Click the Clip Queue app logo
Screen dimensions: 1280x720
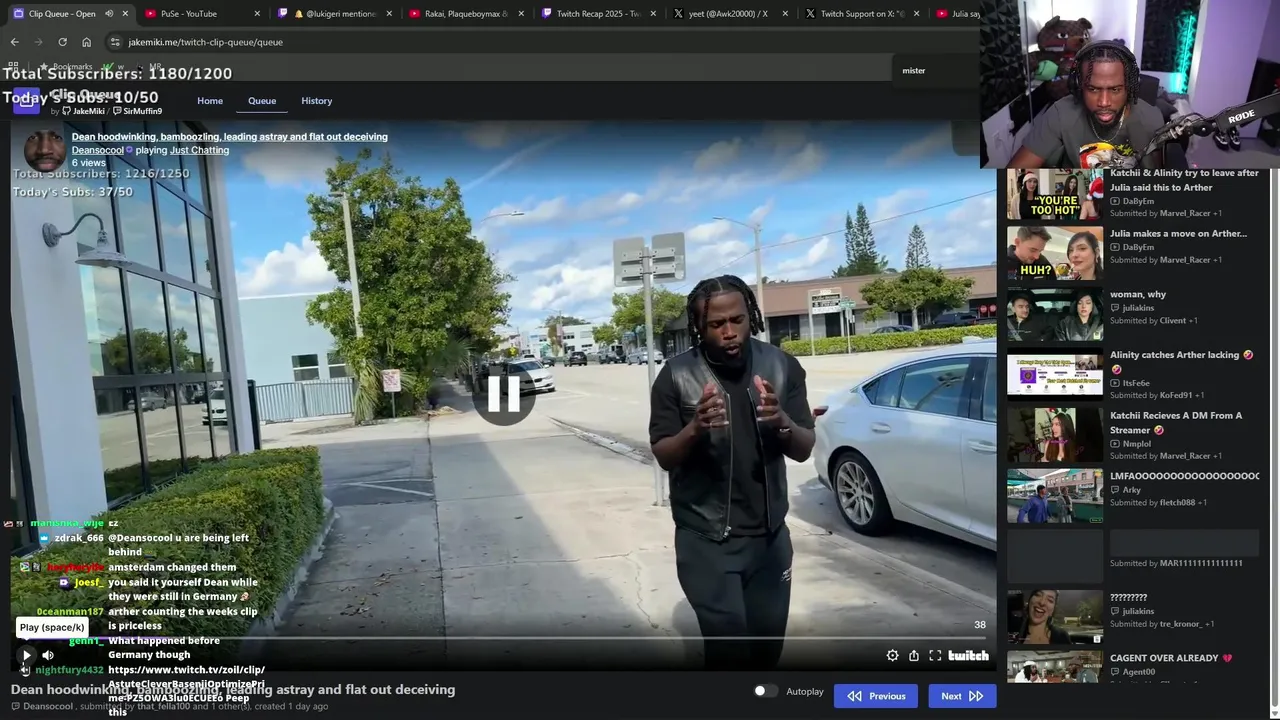pyautogui.click(x=26, y=101)
